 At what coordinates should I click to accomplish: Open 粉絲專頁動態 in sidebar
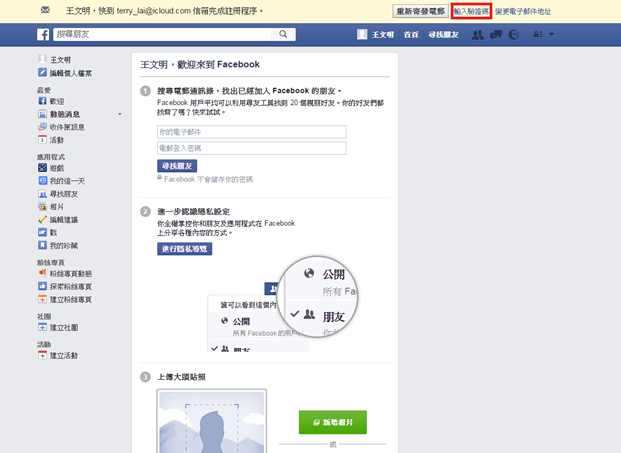point(65,273)
